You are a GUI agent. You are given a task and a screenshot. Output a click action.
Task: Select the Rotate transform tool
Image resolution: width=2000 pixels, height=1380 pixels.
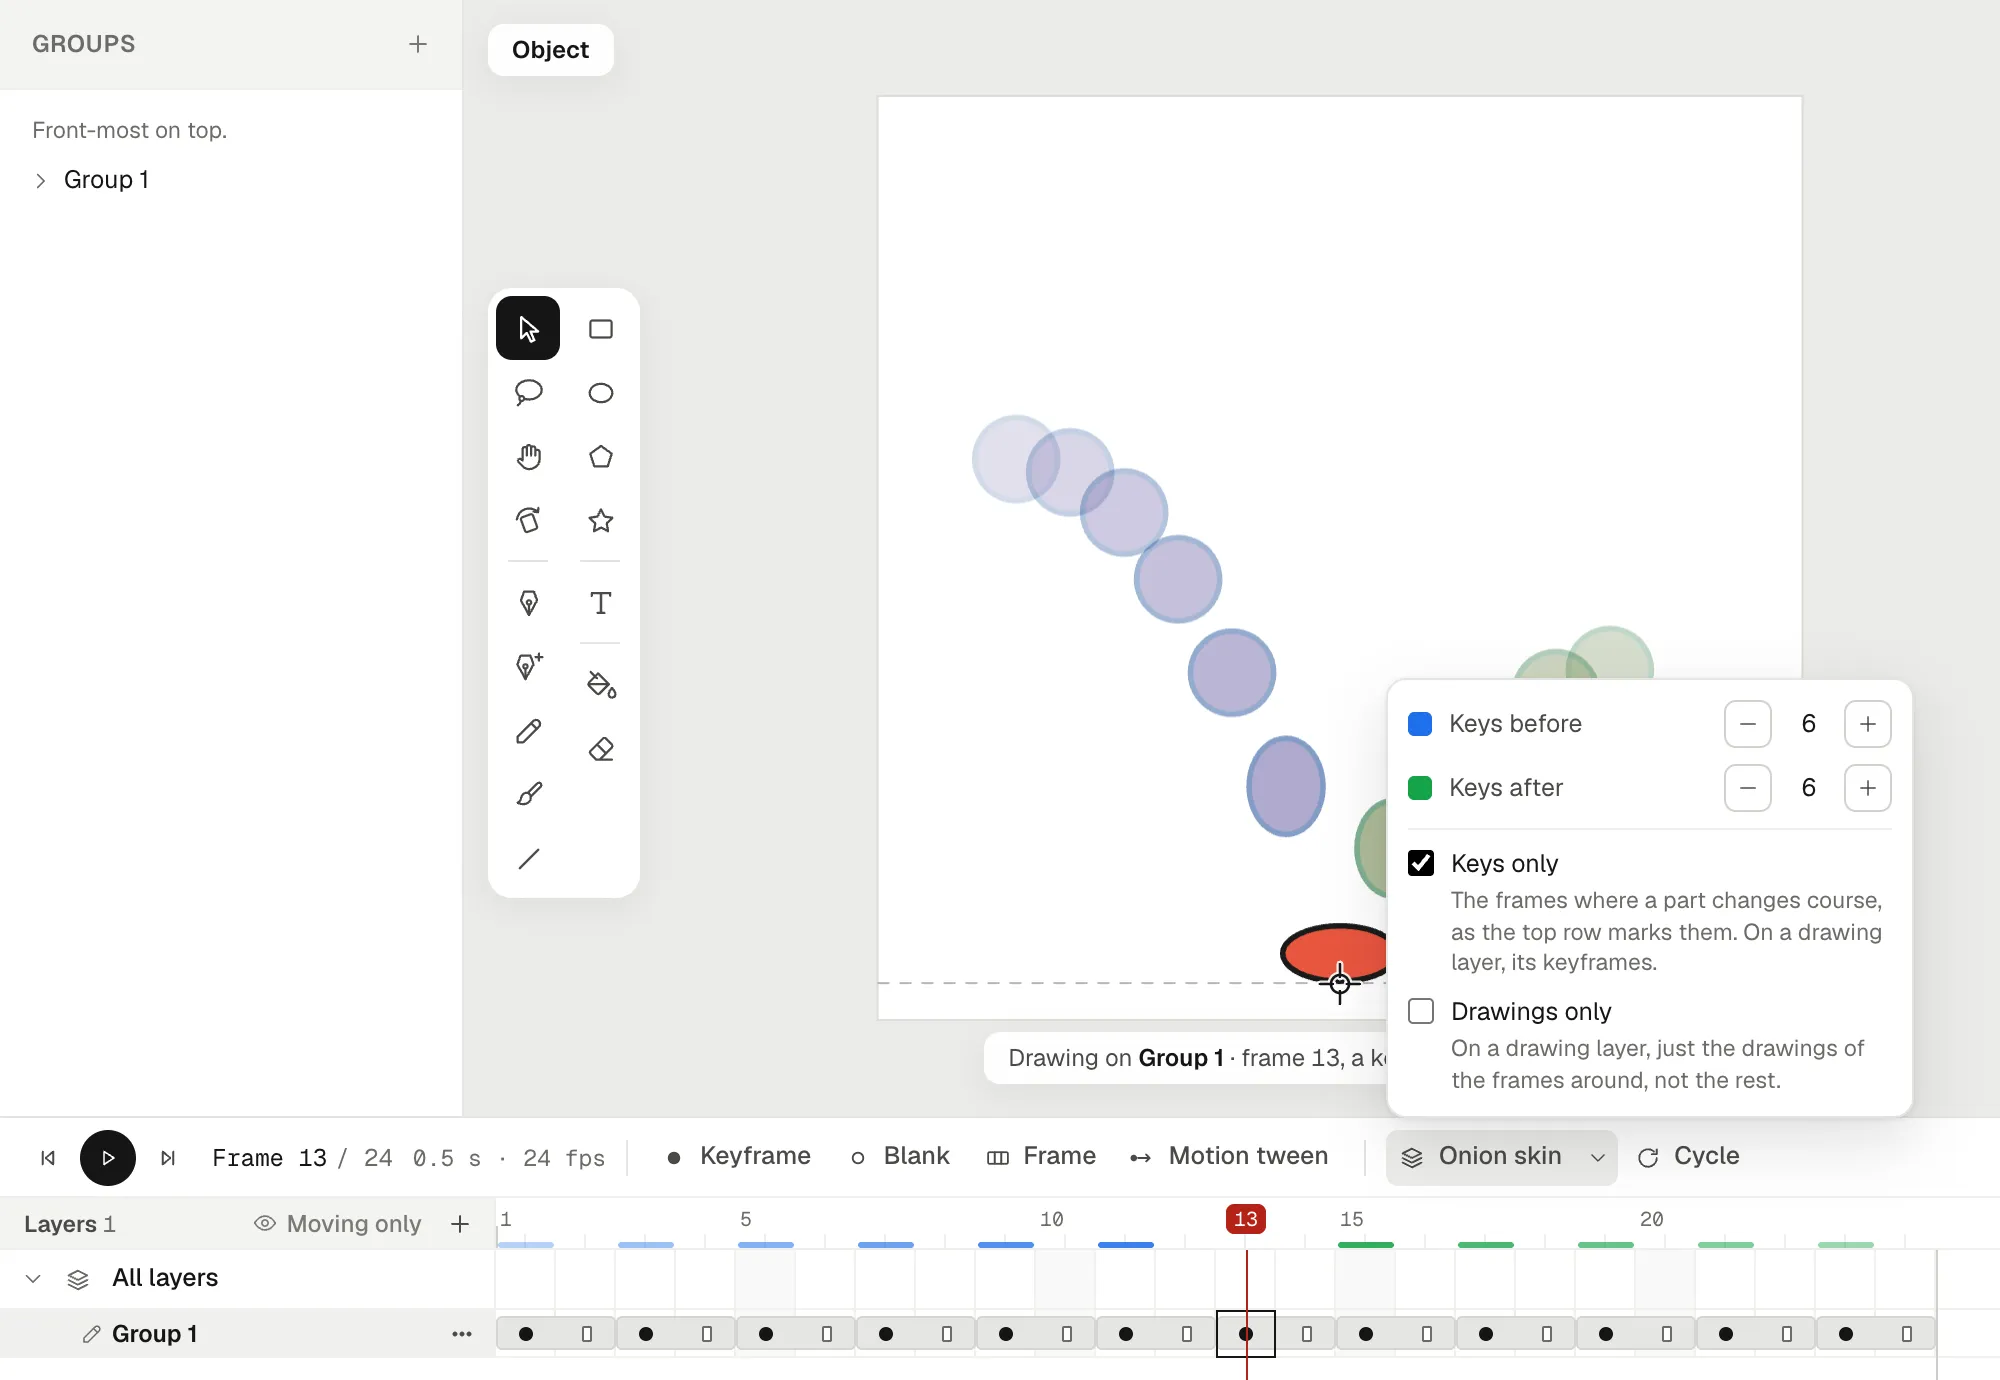(528, 521)
